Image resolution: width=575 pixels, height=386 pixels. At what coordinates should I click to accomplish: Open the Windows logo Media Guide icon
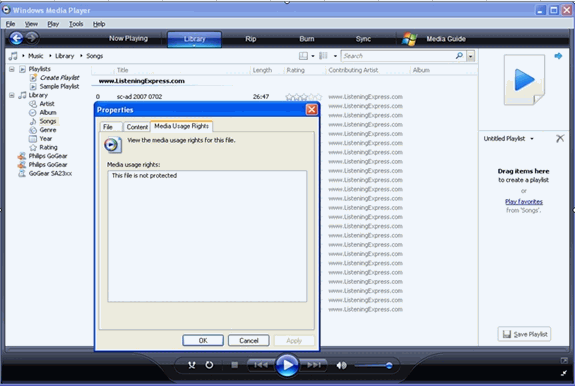pos(409,39)
